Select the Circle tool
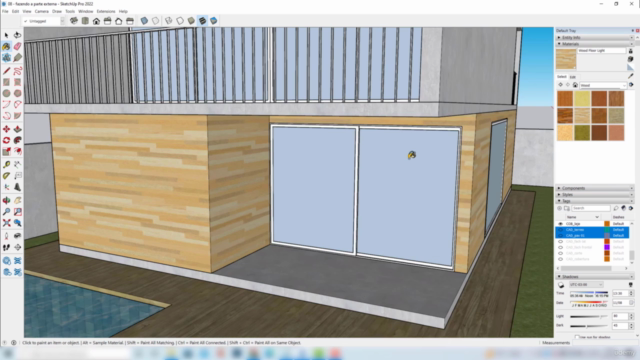Image resolution: width=640 pixels, height=360 pixels. click(x=6, y=93)
